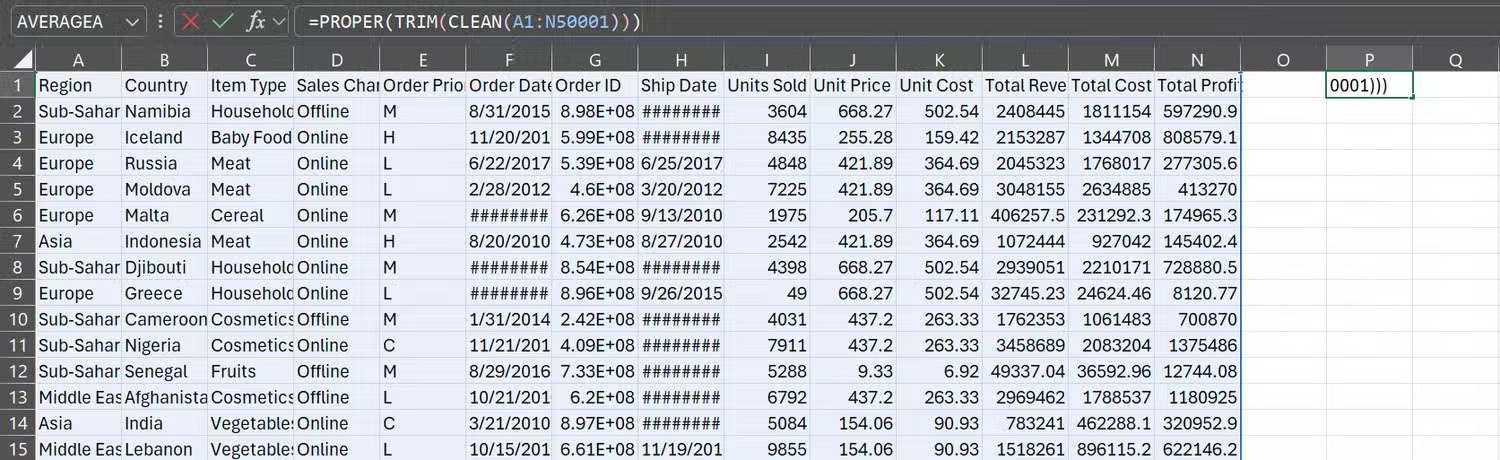Click the editing cell P1 showing 0001)))
This screenshot has height=460, width=1500.
click(1369, 86)
